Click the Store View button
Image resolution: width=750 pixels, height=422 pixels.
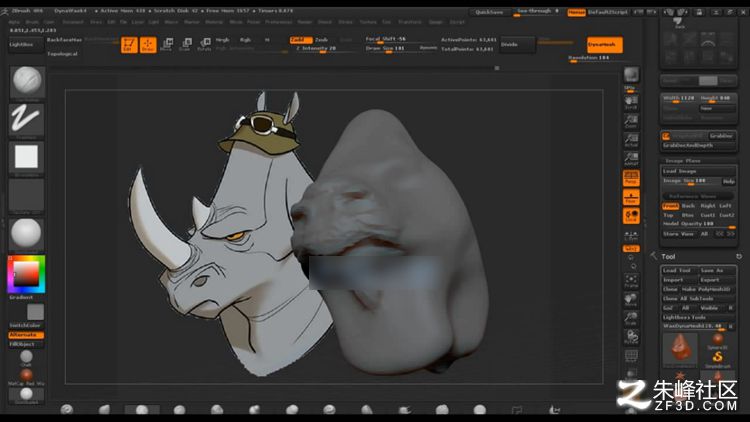click(679, 234)
